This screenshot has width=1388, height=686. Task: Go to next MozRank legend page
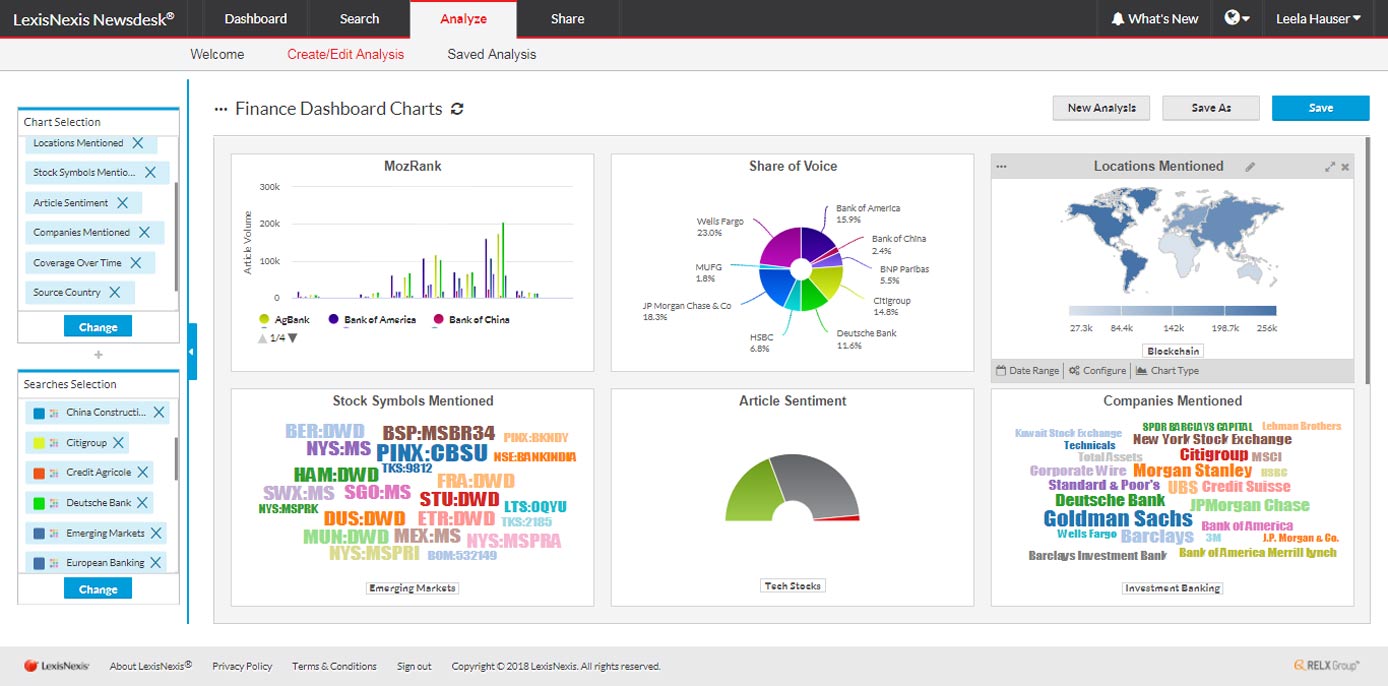tap(293, 338)
